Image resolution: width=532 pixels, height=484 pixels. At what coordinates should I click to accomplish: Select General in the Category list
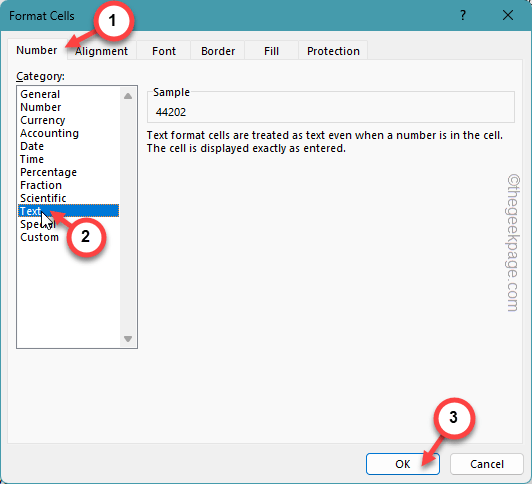click(40, 94)
